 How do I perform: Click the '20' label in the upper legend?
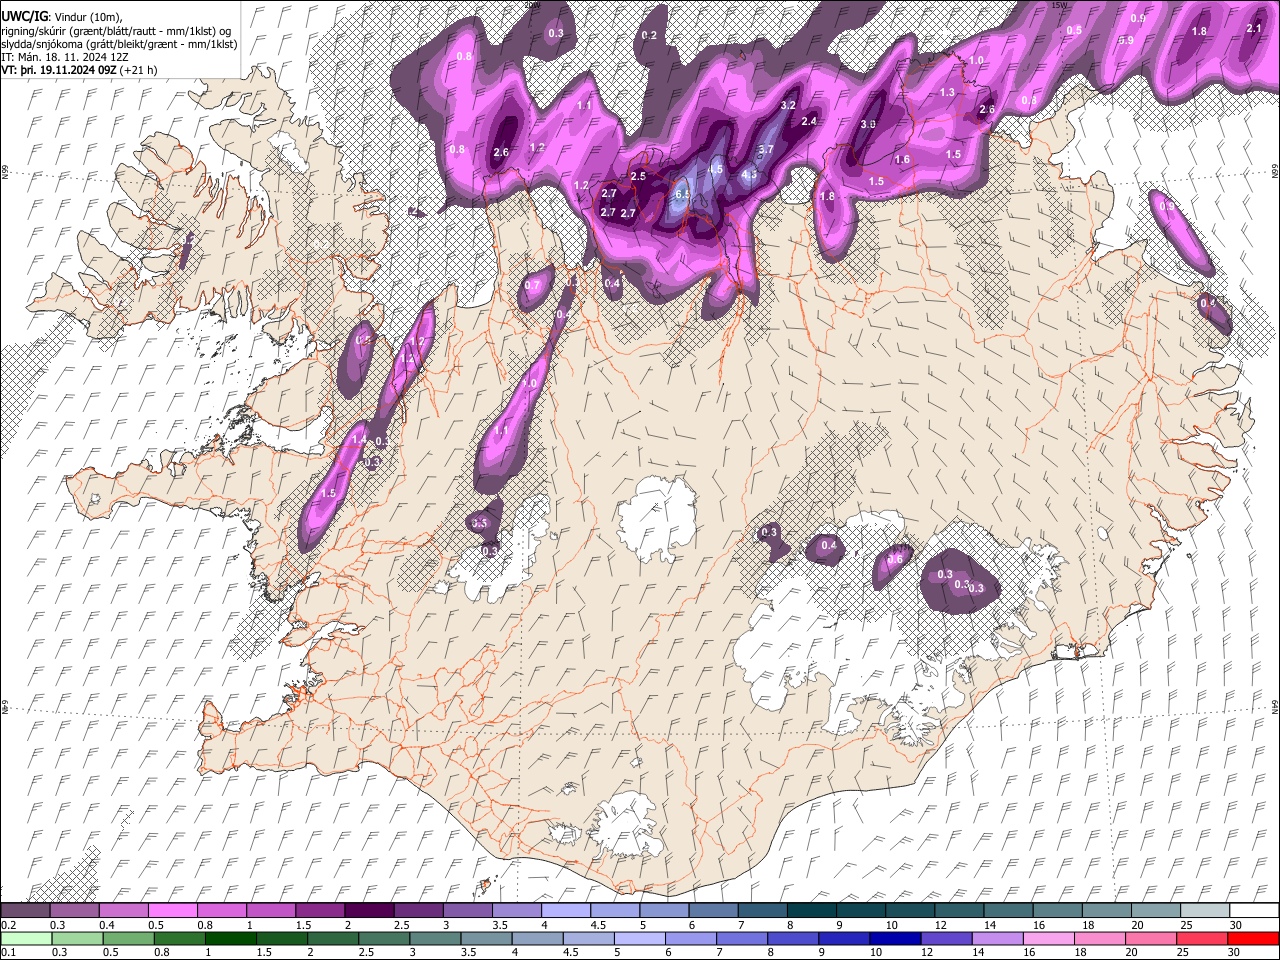click(1137, 925)
